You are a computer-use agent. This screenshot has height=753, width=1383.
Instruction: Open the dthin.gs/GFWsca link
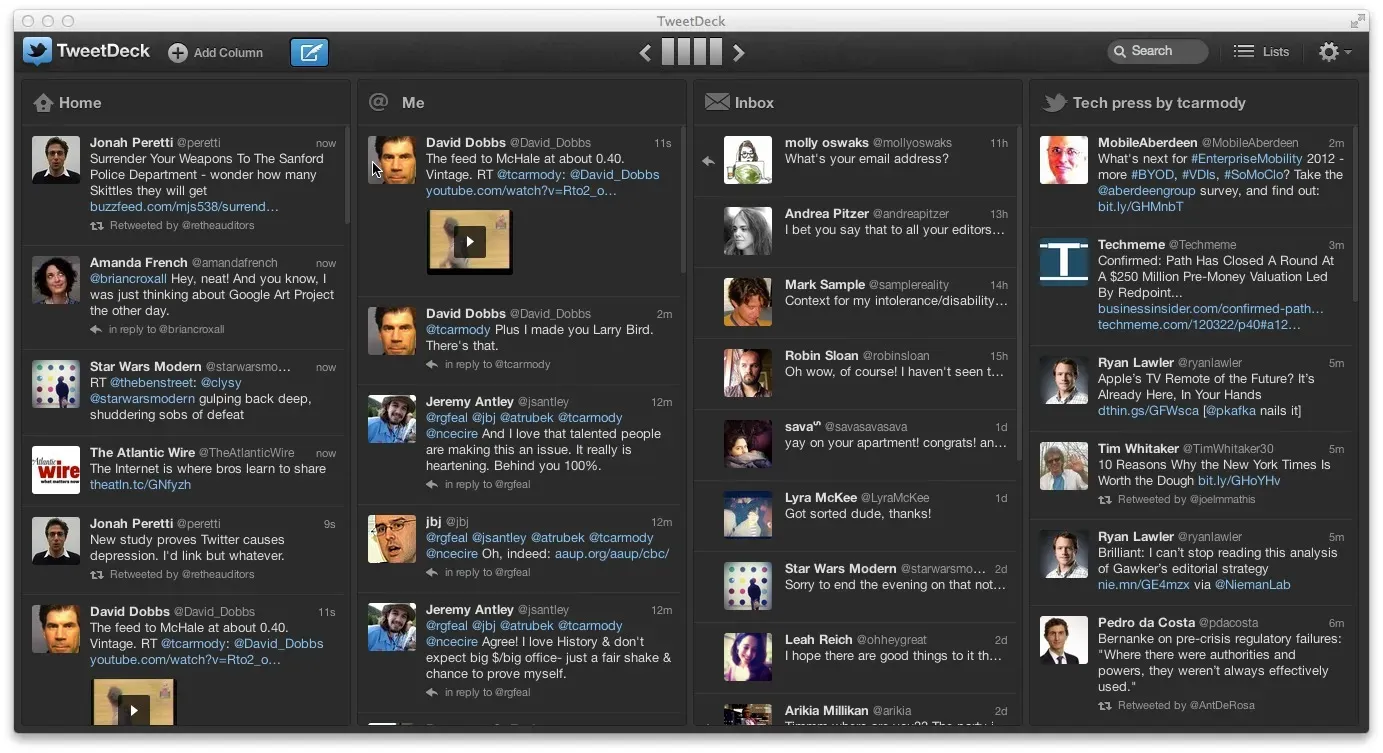point(1148,411)
